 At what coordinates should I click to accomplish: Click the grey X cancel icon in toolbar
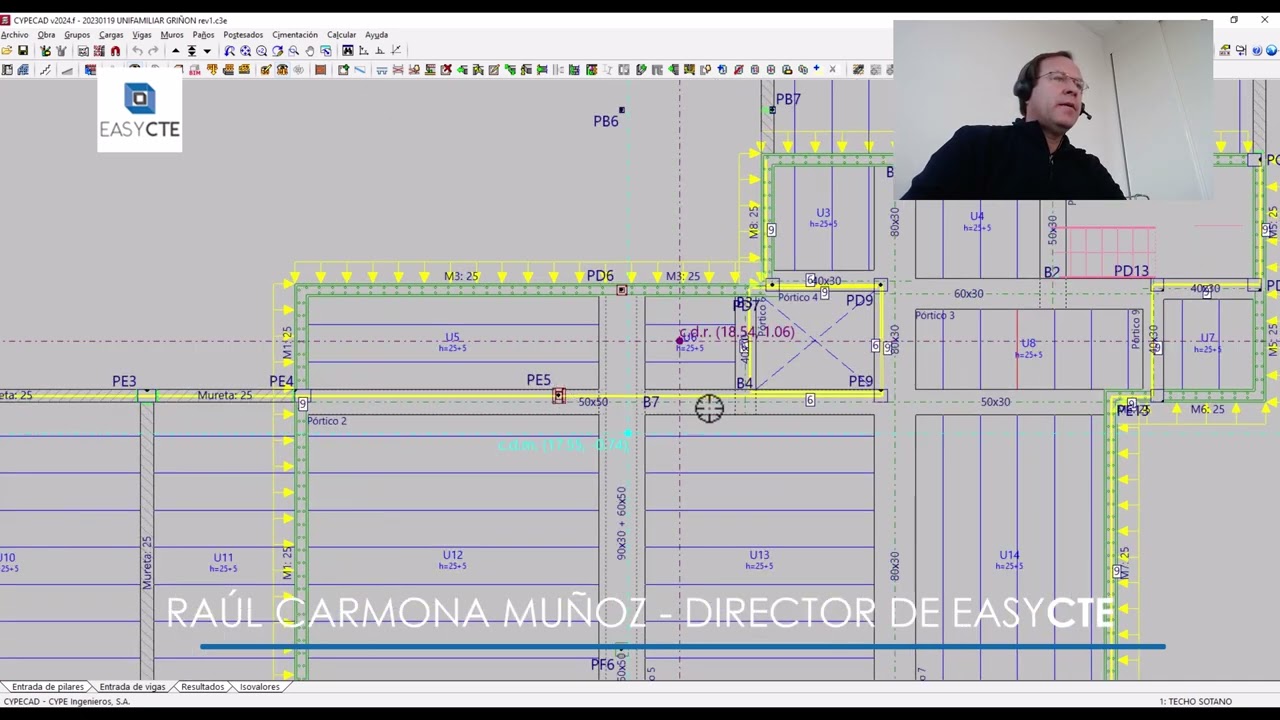pyautogui.click(x=832, y=69)
